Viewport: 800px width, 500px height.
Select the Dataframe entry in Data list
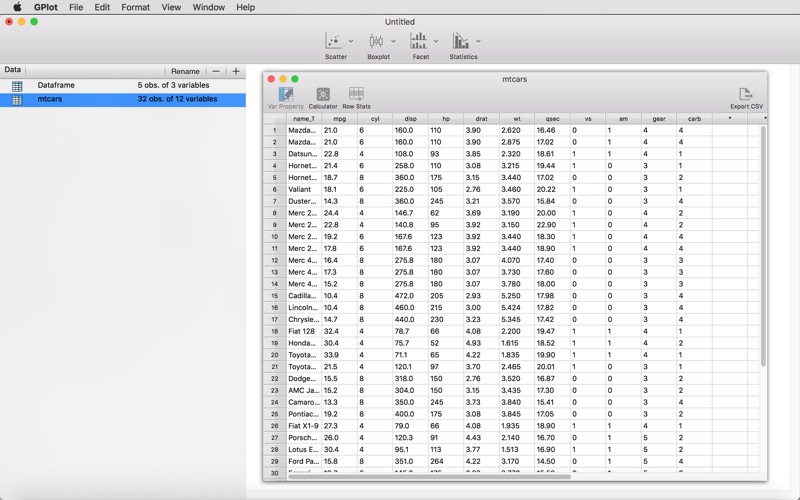123,85
